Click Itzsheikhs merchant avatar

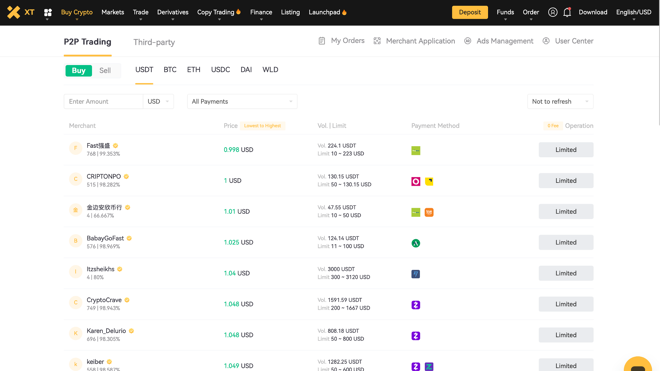point(75,272)
